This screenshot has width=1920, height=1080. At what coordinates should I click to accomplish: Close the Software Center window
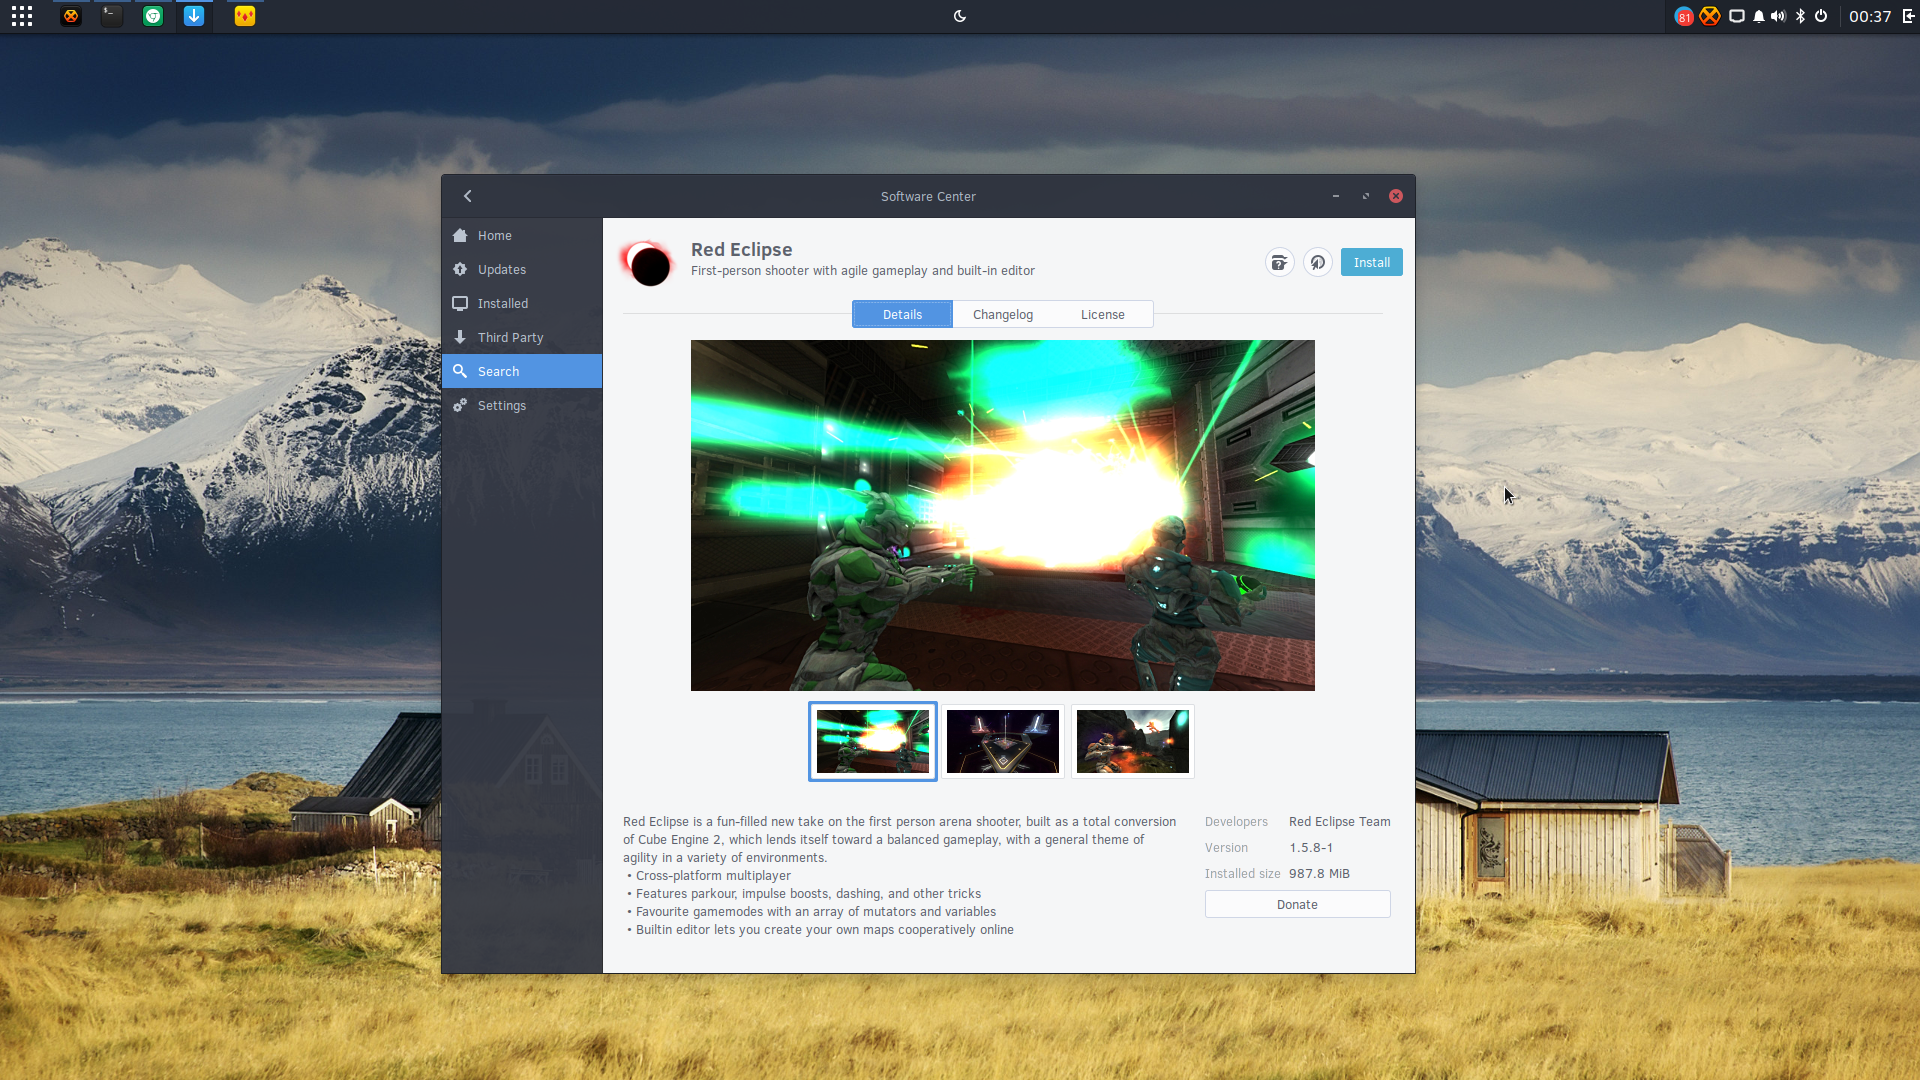(1395, 196)
